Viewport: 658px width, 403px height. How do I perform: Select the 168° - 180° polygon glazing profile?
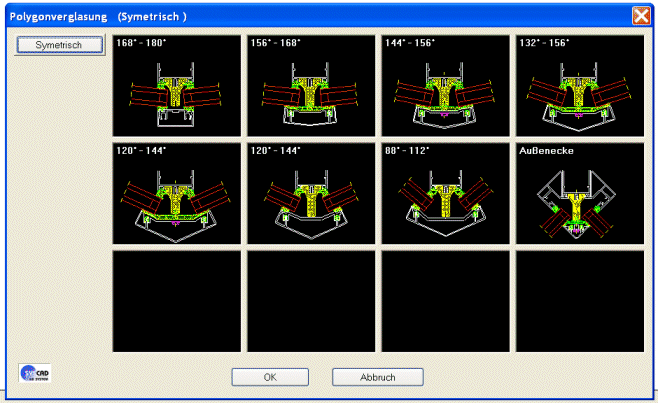click(177, 91)
